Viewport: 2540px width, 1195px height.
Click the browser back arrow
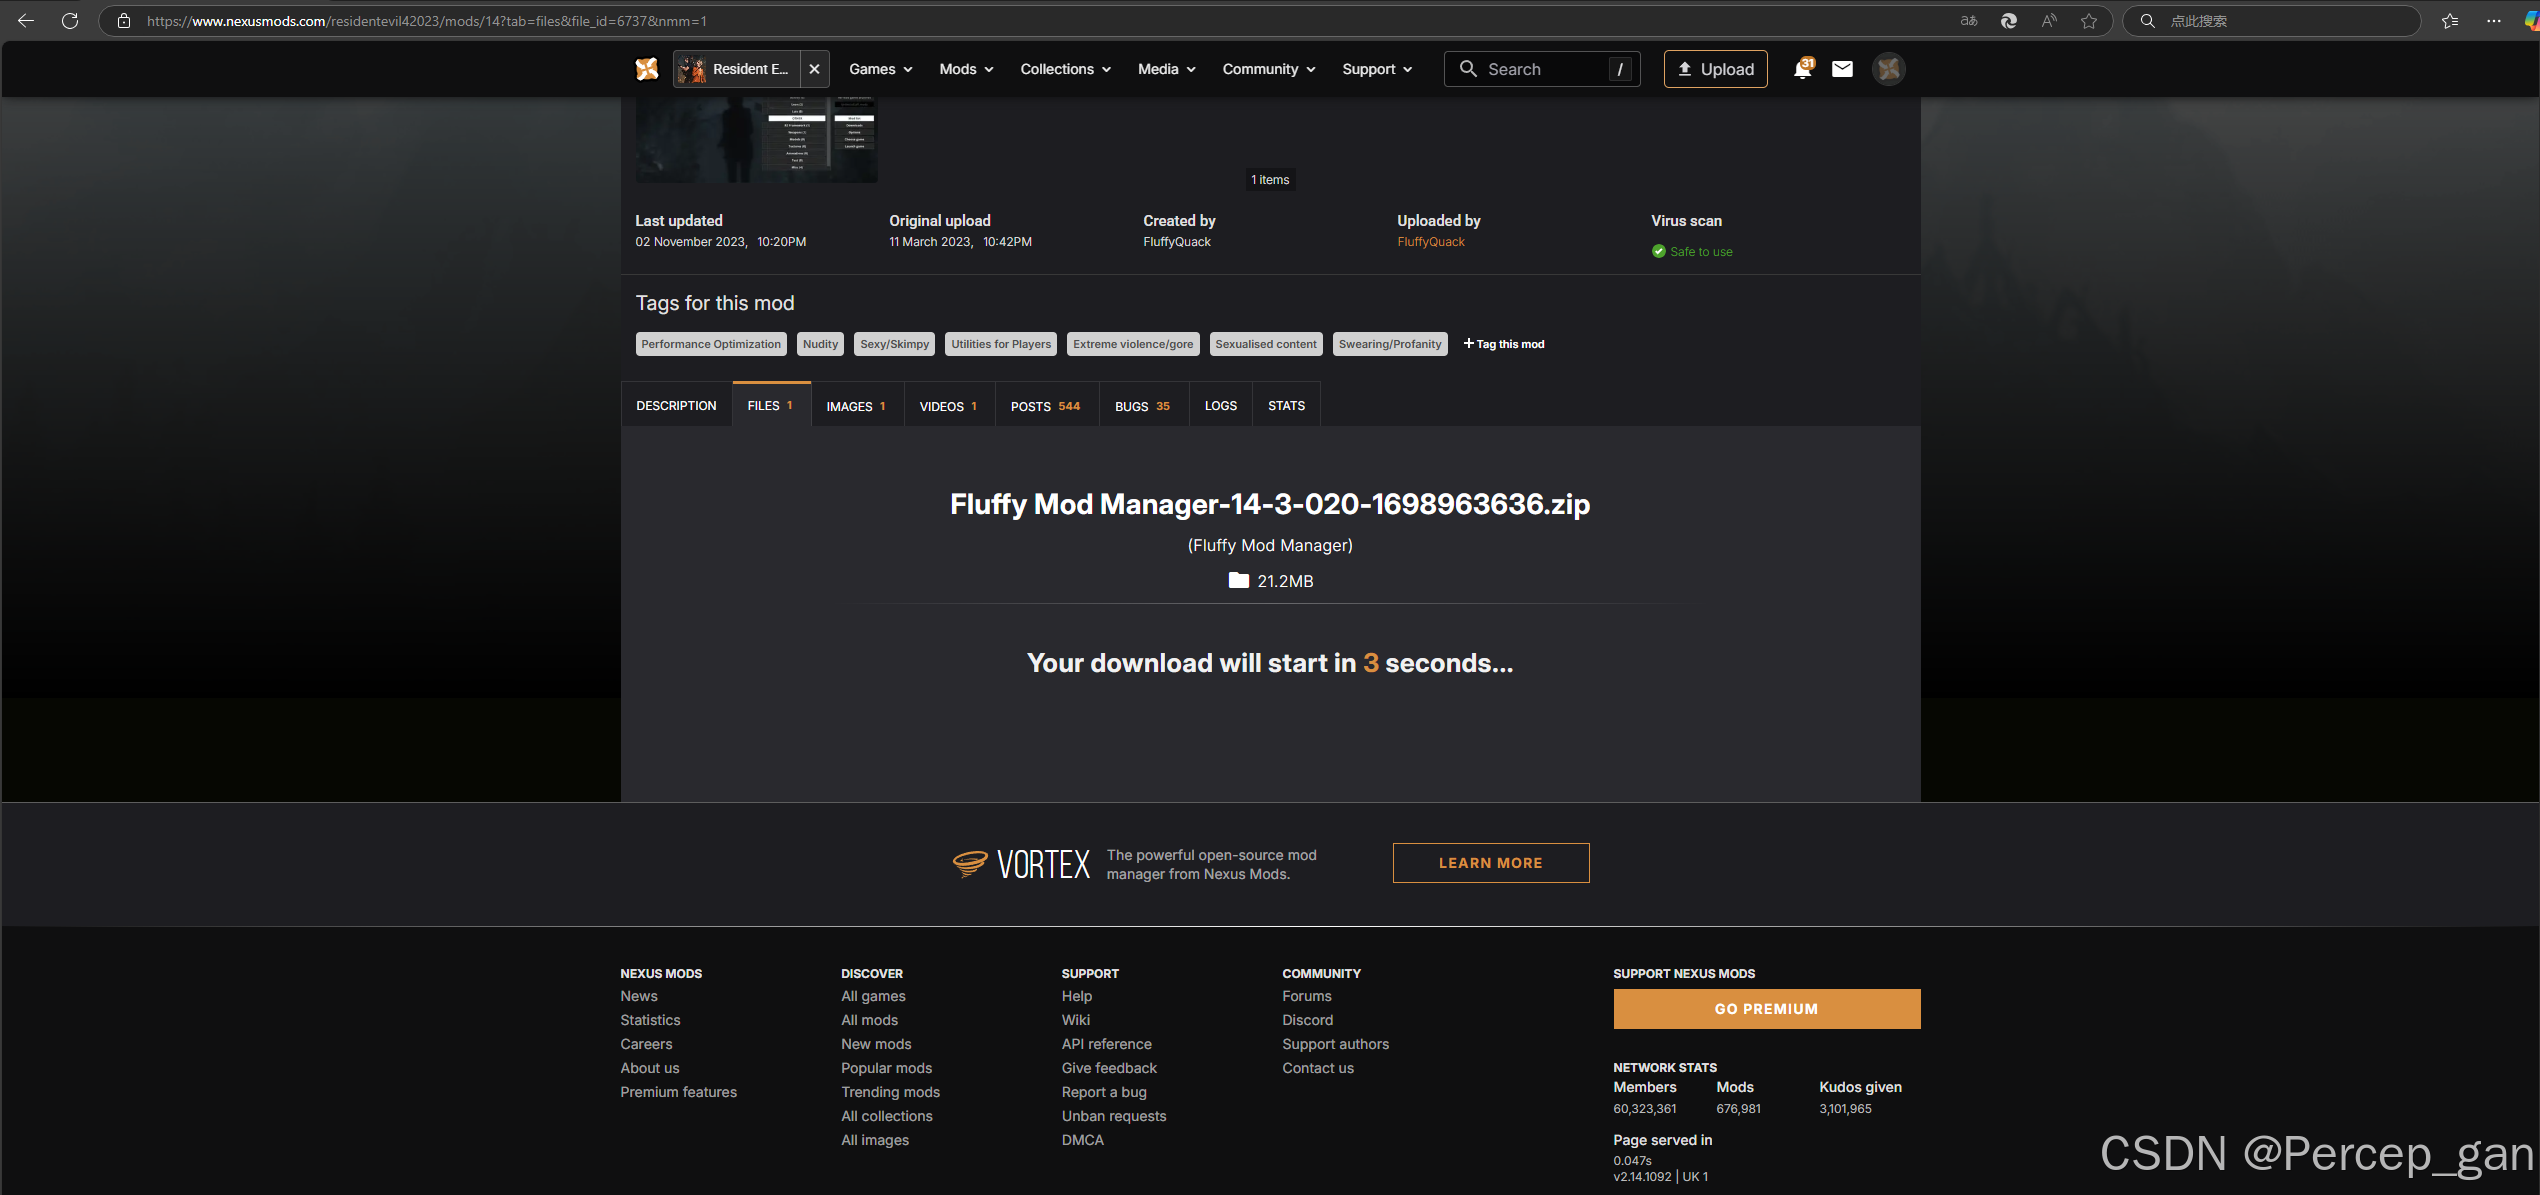pos(26,21)
